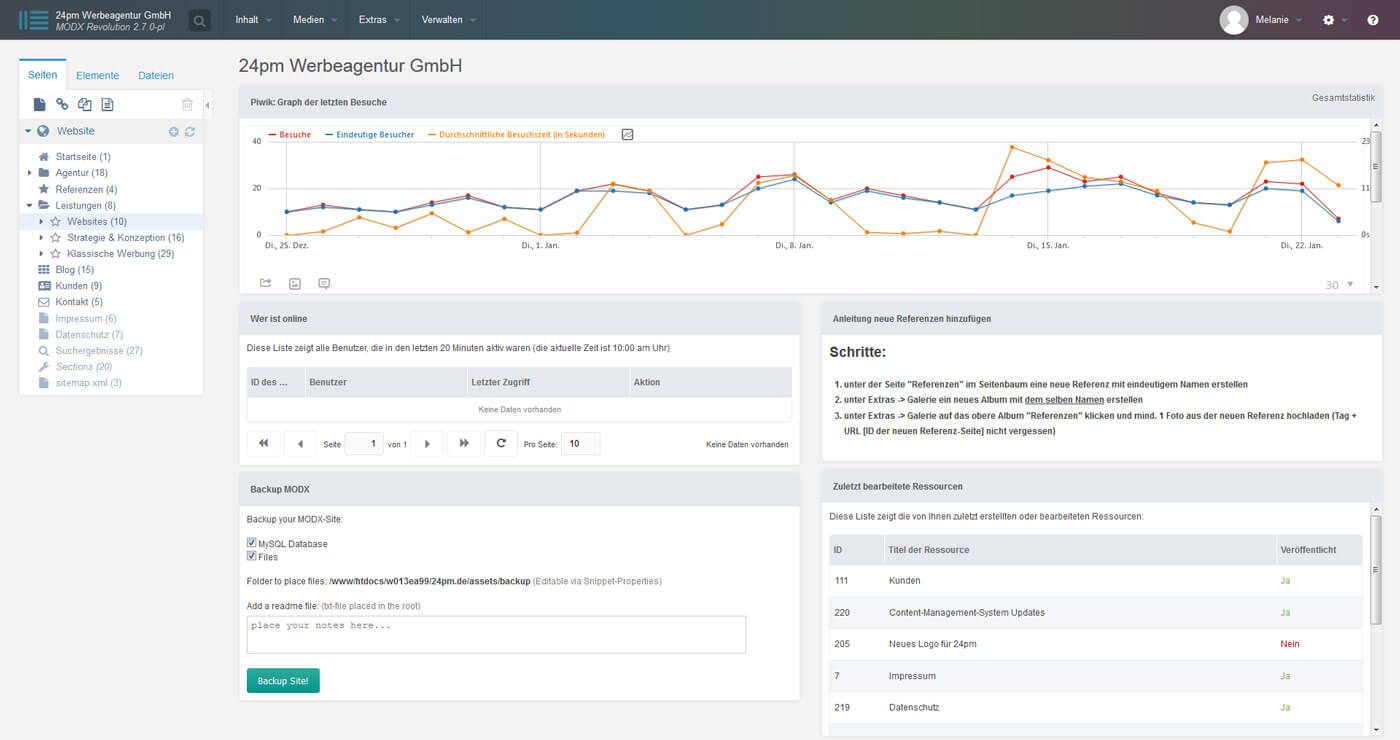Open the Extras menu
The height and width of the screenshot is (740, 1400).
pos(379,20)
